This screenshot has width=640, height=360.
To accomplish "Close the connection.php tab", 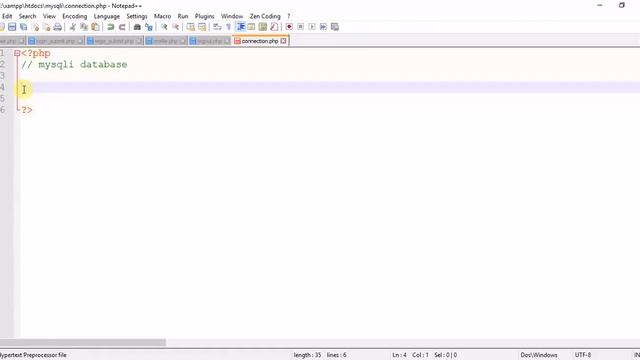I will pos(283,41).
